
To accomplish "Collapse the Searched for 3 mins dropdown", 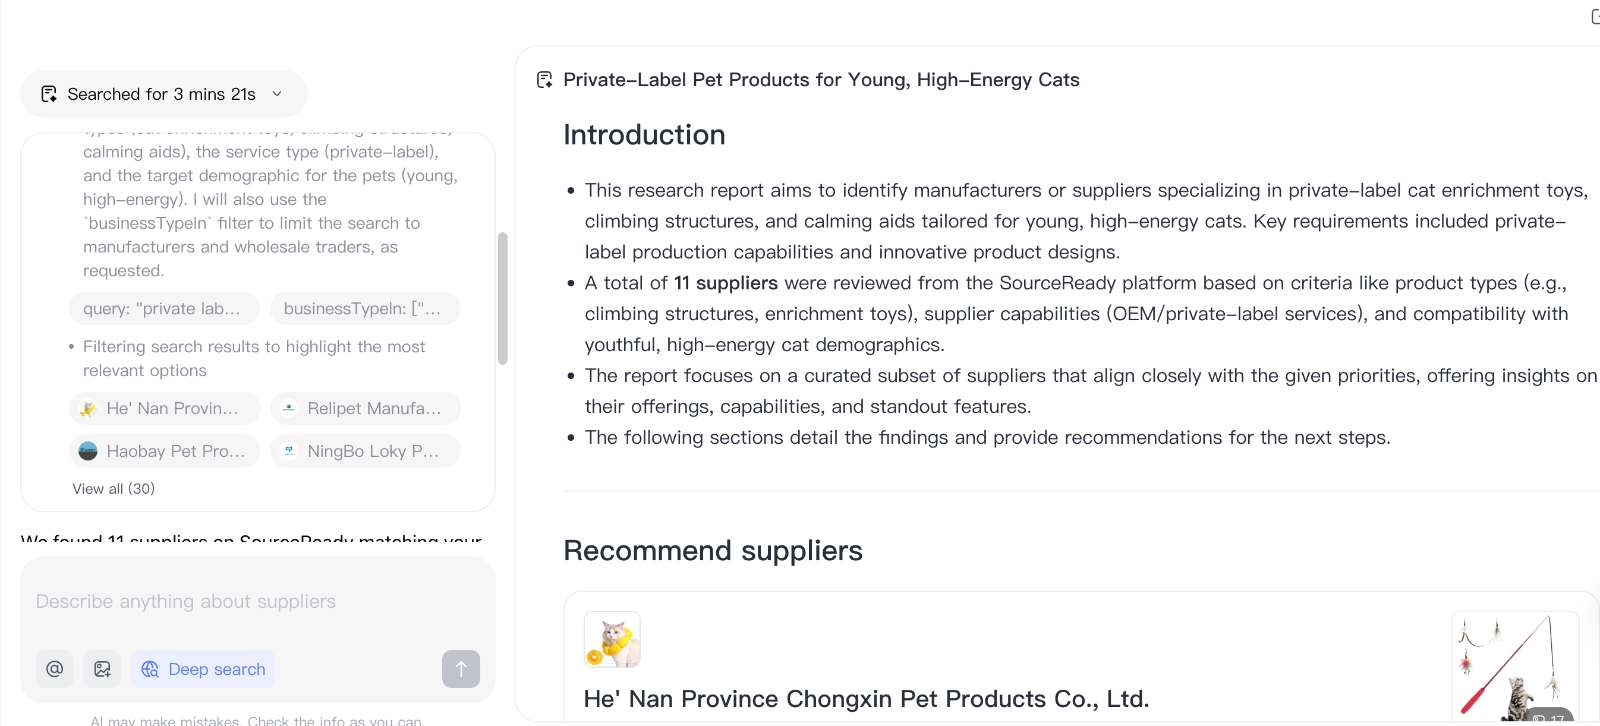I will pyautogui.click(x=277, y=94).
